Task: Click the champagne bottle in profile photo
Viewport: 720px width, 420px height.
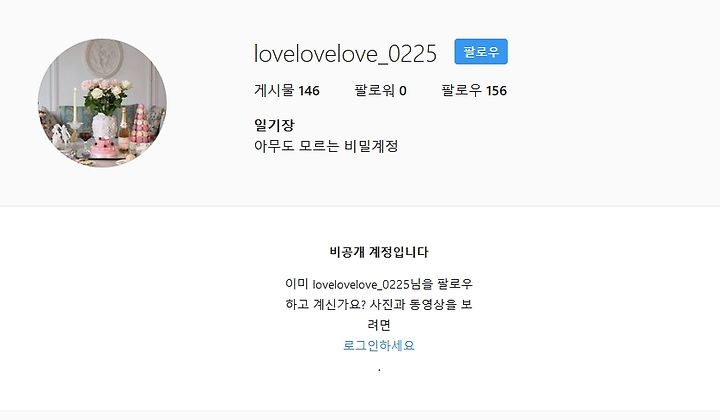Action: (124, 129)
